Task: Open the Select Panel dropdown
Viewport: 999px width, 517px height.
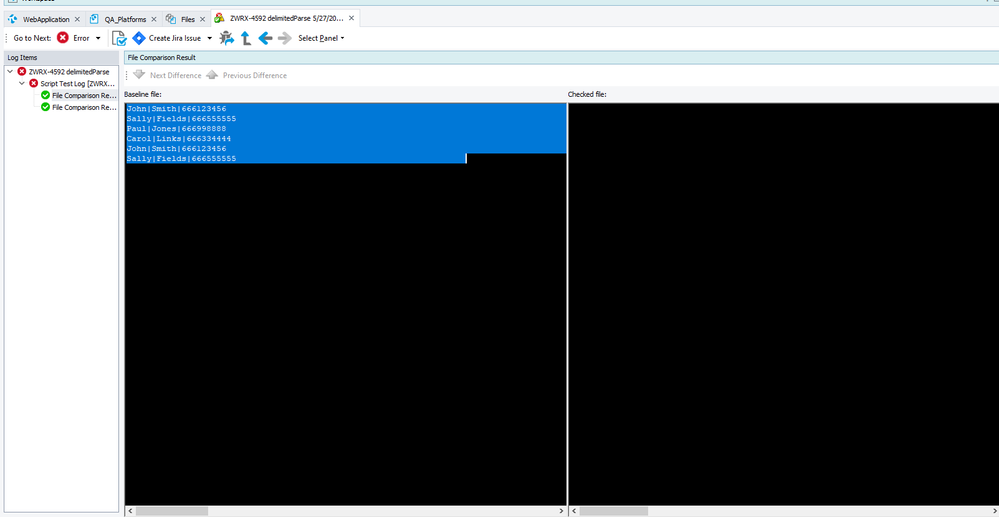Action: click(x=320, y=38)
